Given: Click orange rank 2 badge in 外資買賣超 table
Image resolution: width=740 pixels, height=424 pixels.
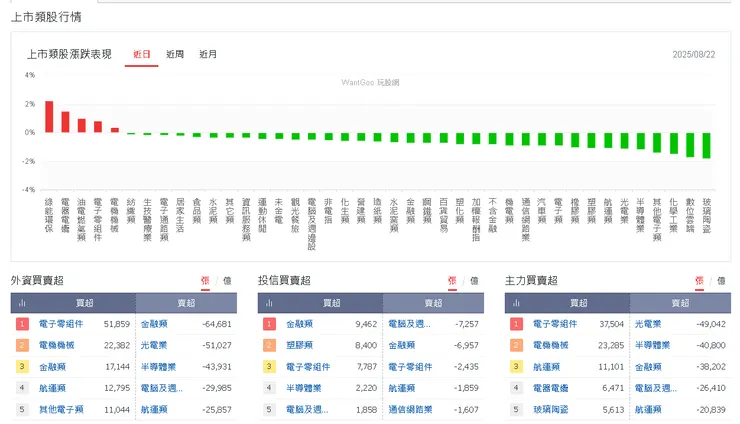Looking at the screenshot, I should tap(22, 345).
